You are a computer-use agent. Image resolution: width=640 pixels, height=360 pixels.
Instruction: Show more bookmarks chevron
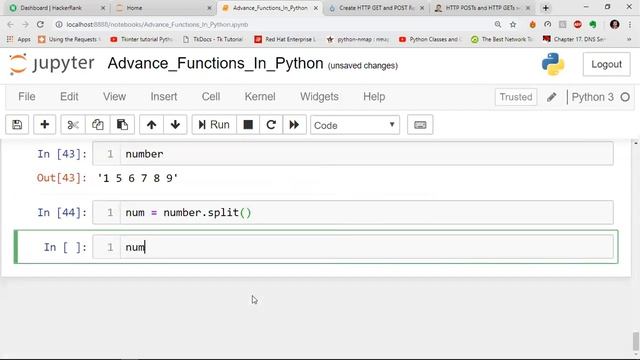point(629,39)
